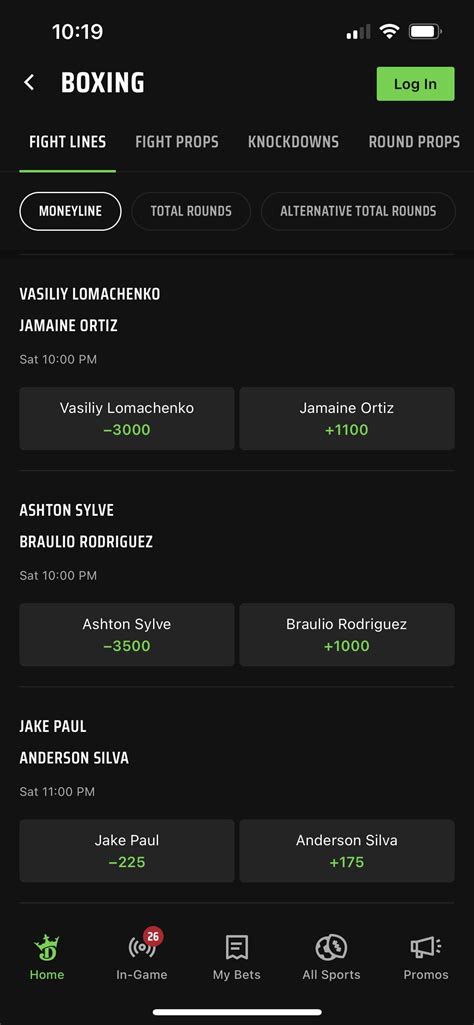Open the Round Props tab
The height and width of the screenshot is (1025, 474).
414,142
